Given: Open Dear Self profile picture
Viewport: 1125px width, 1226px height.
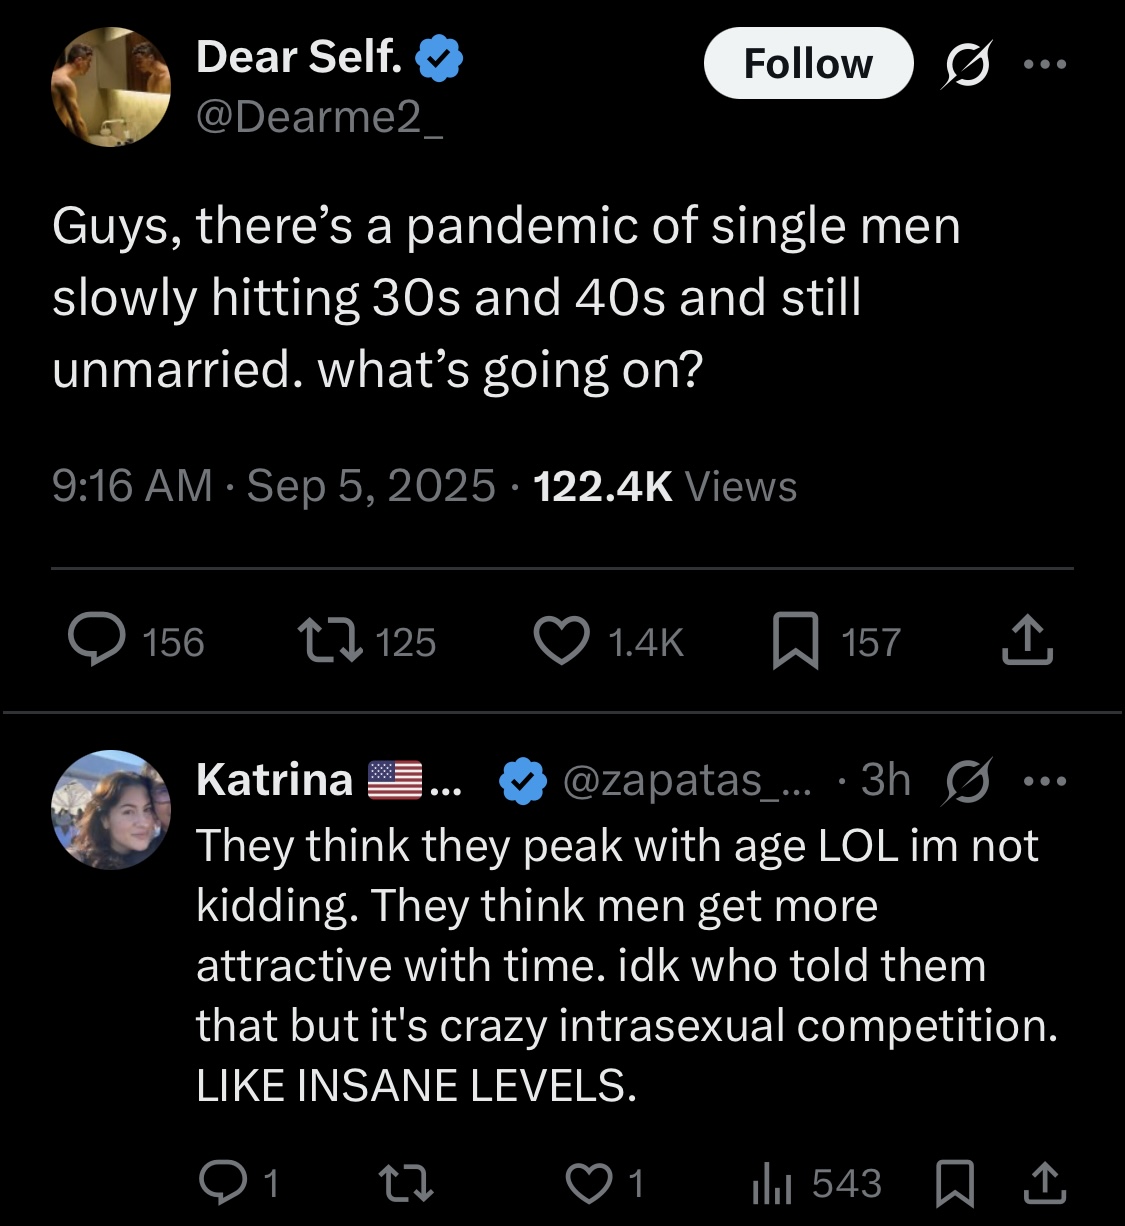Looking at the screenshot, I should click(111, 88).
